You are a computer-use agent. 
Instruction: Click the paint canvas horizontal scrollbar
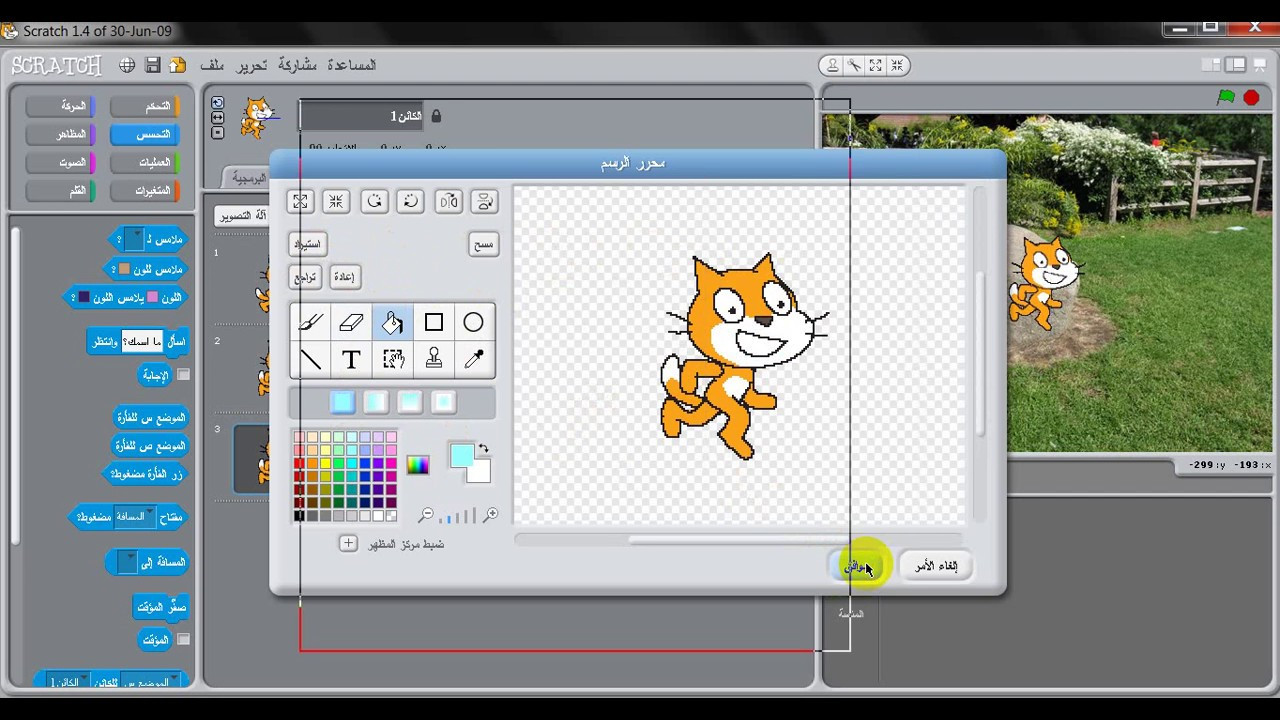(x=739, y=540)
